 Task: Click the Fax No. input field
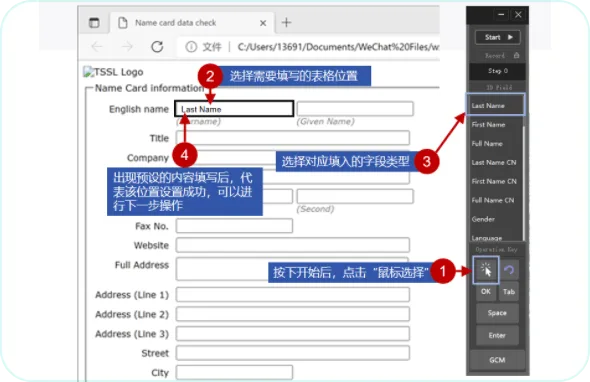point(234,226)
